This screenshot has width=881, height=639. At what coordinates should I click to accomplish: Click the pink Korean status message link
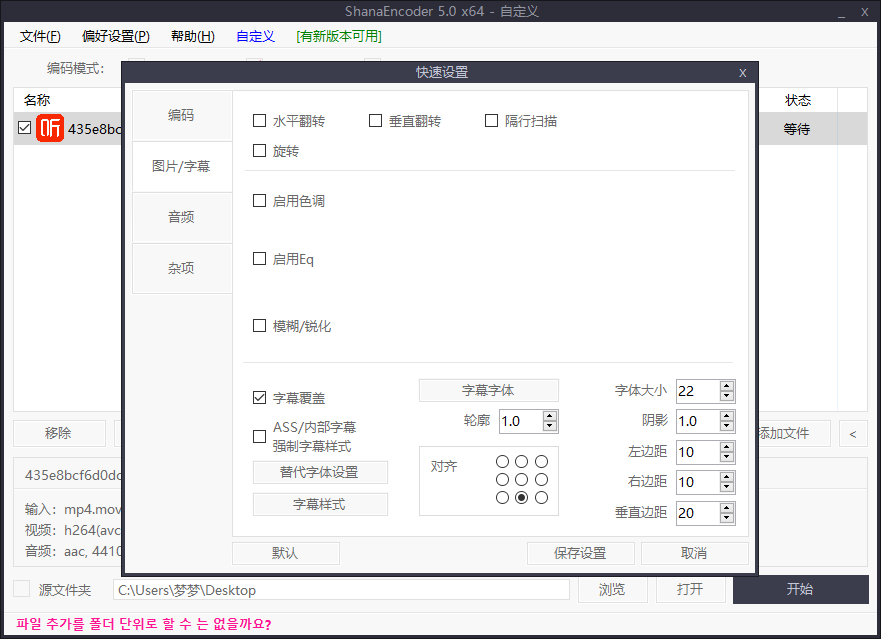[x=144, y=624]
